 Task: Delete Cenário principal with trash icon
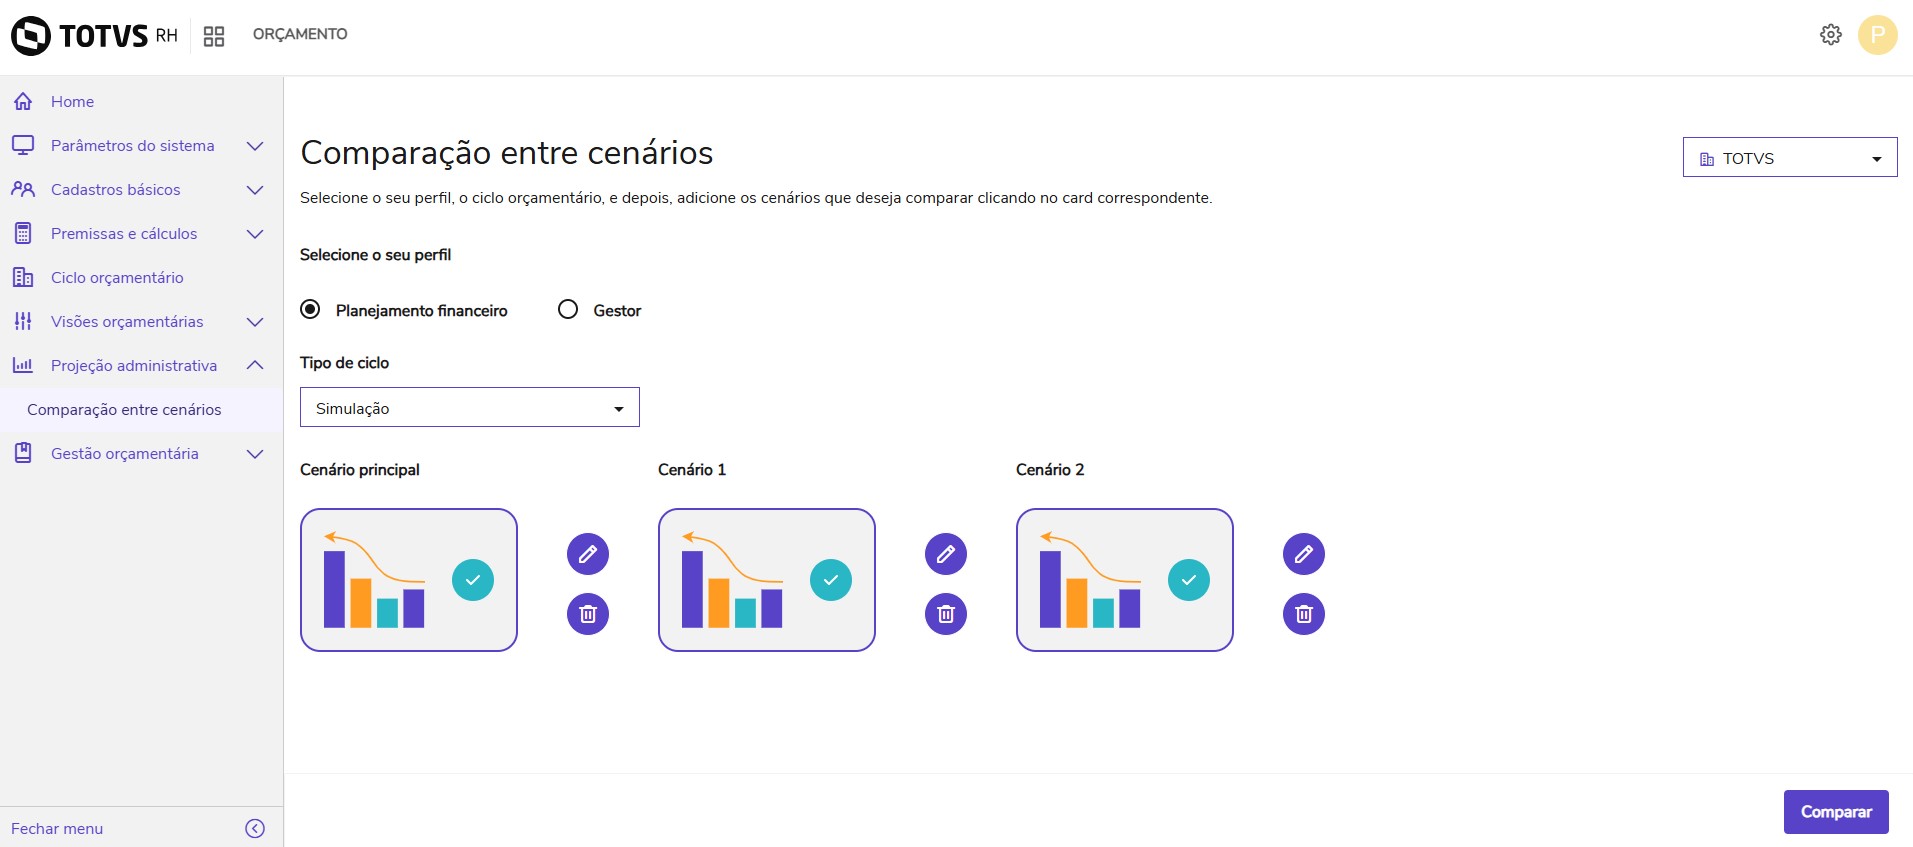coord(588,614)
